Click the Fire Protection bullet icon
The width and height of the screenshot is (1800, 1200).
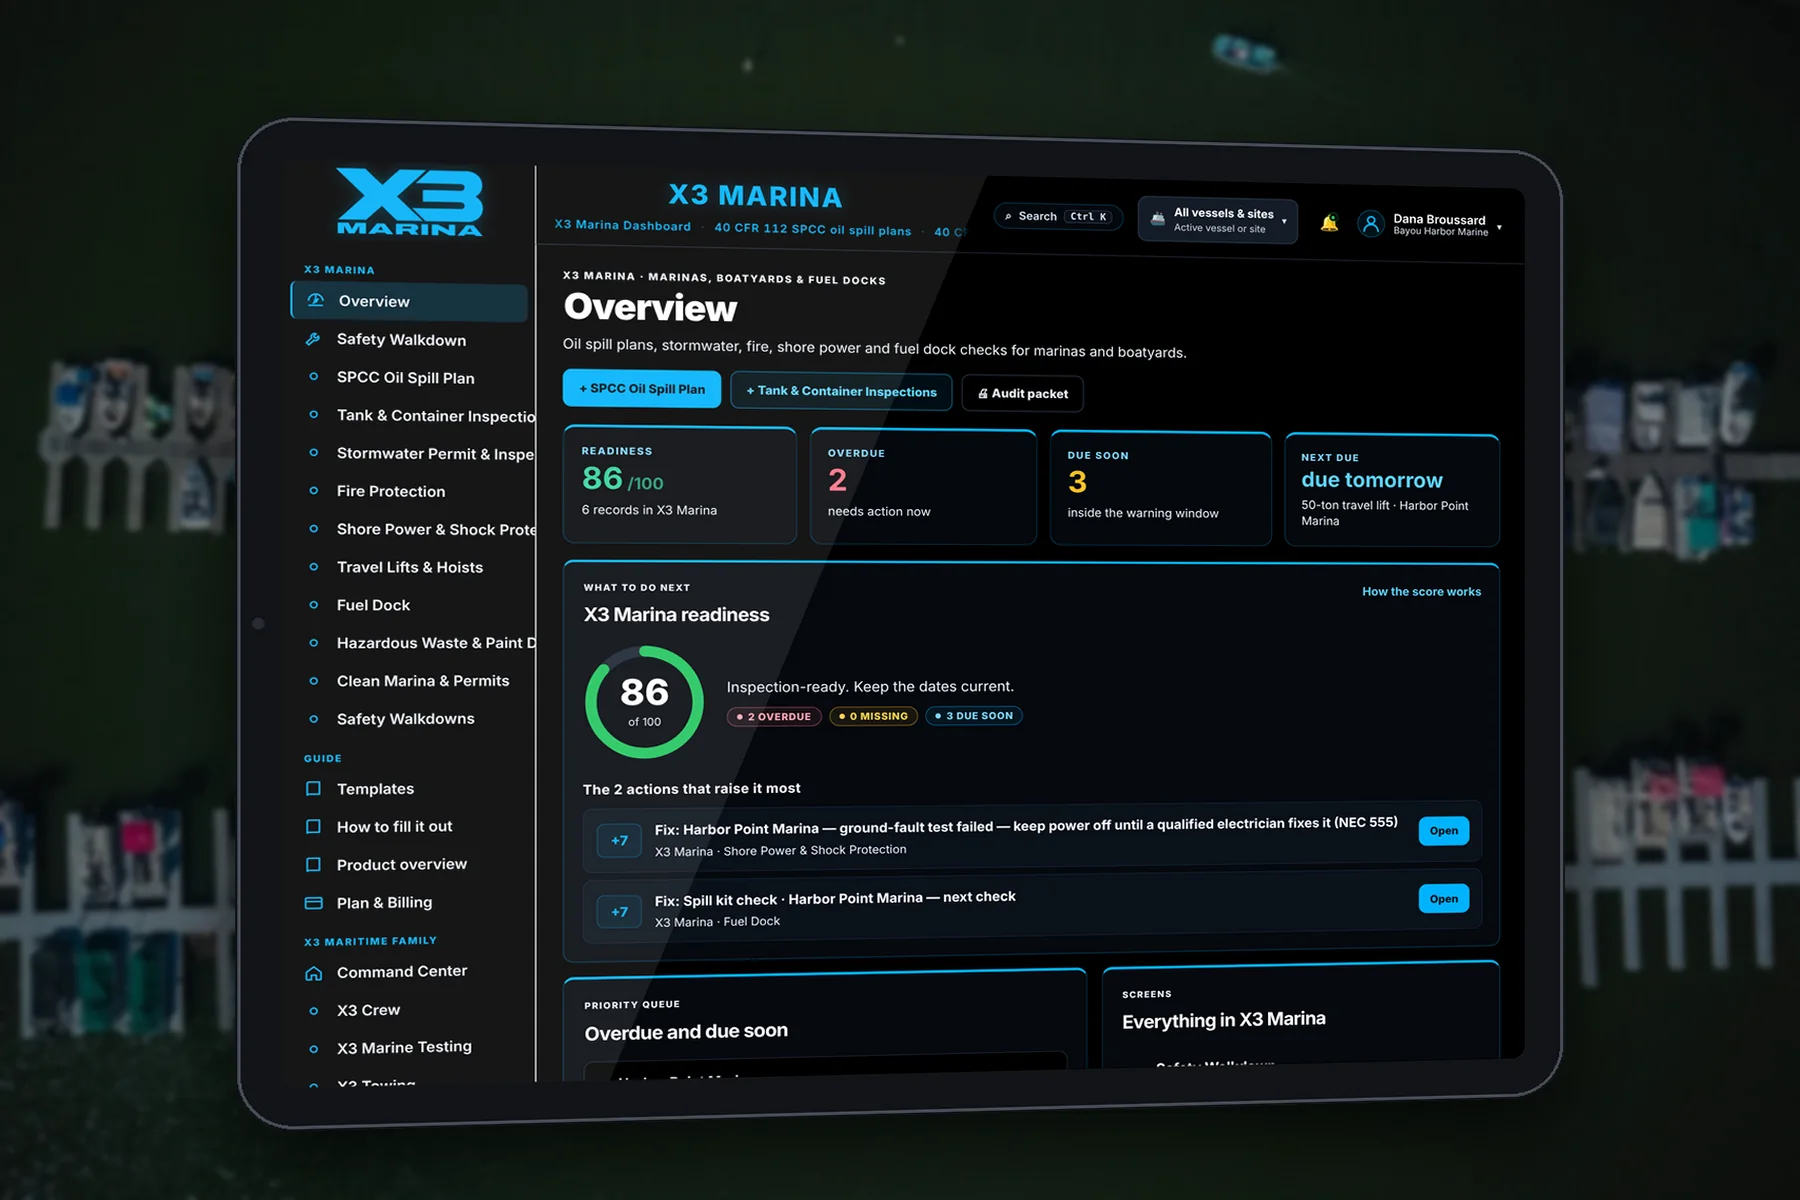(x=313, y=490)
